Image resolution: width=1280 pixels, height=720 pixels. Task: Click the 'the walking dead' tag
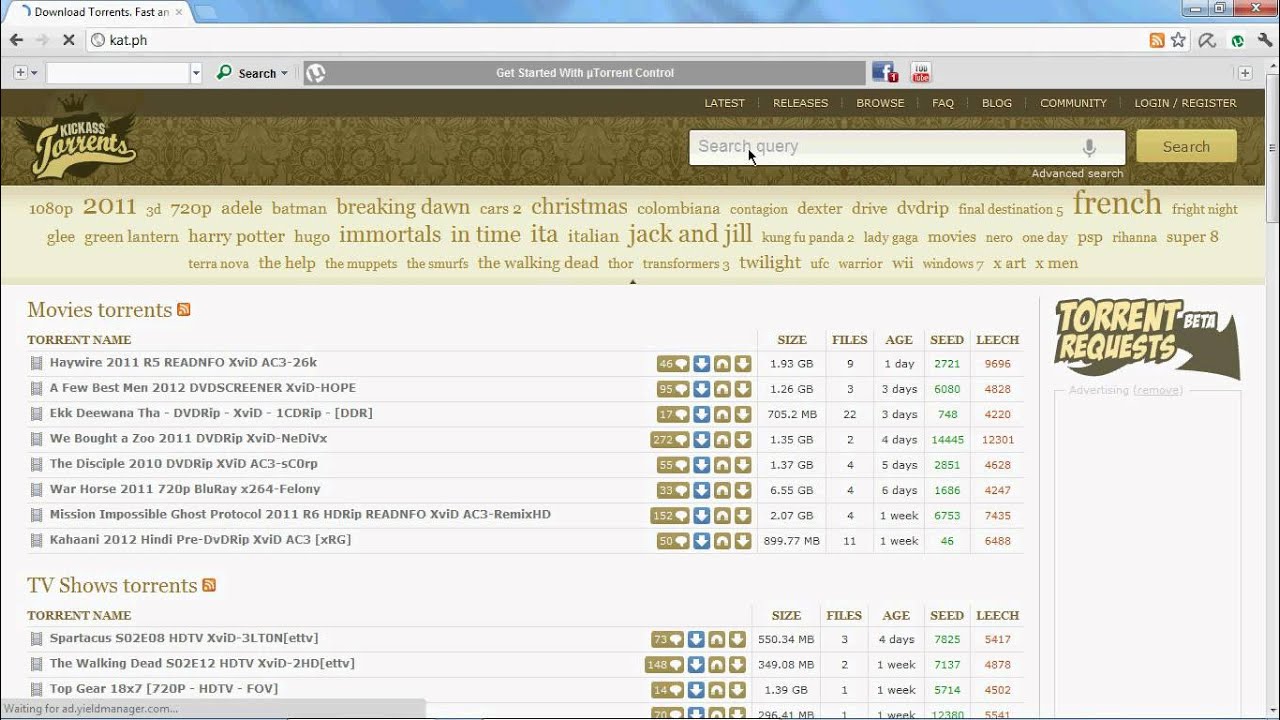pyautogui.click(x=538, y=263)
